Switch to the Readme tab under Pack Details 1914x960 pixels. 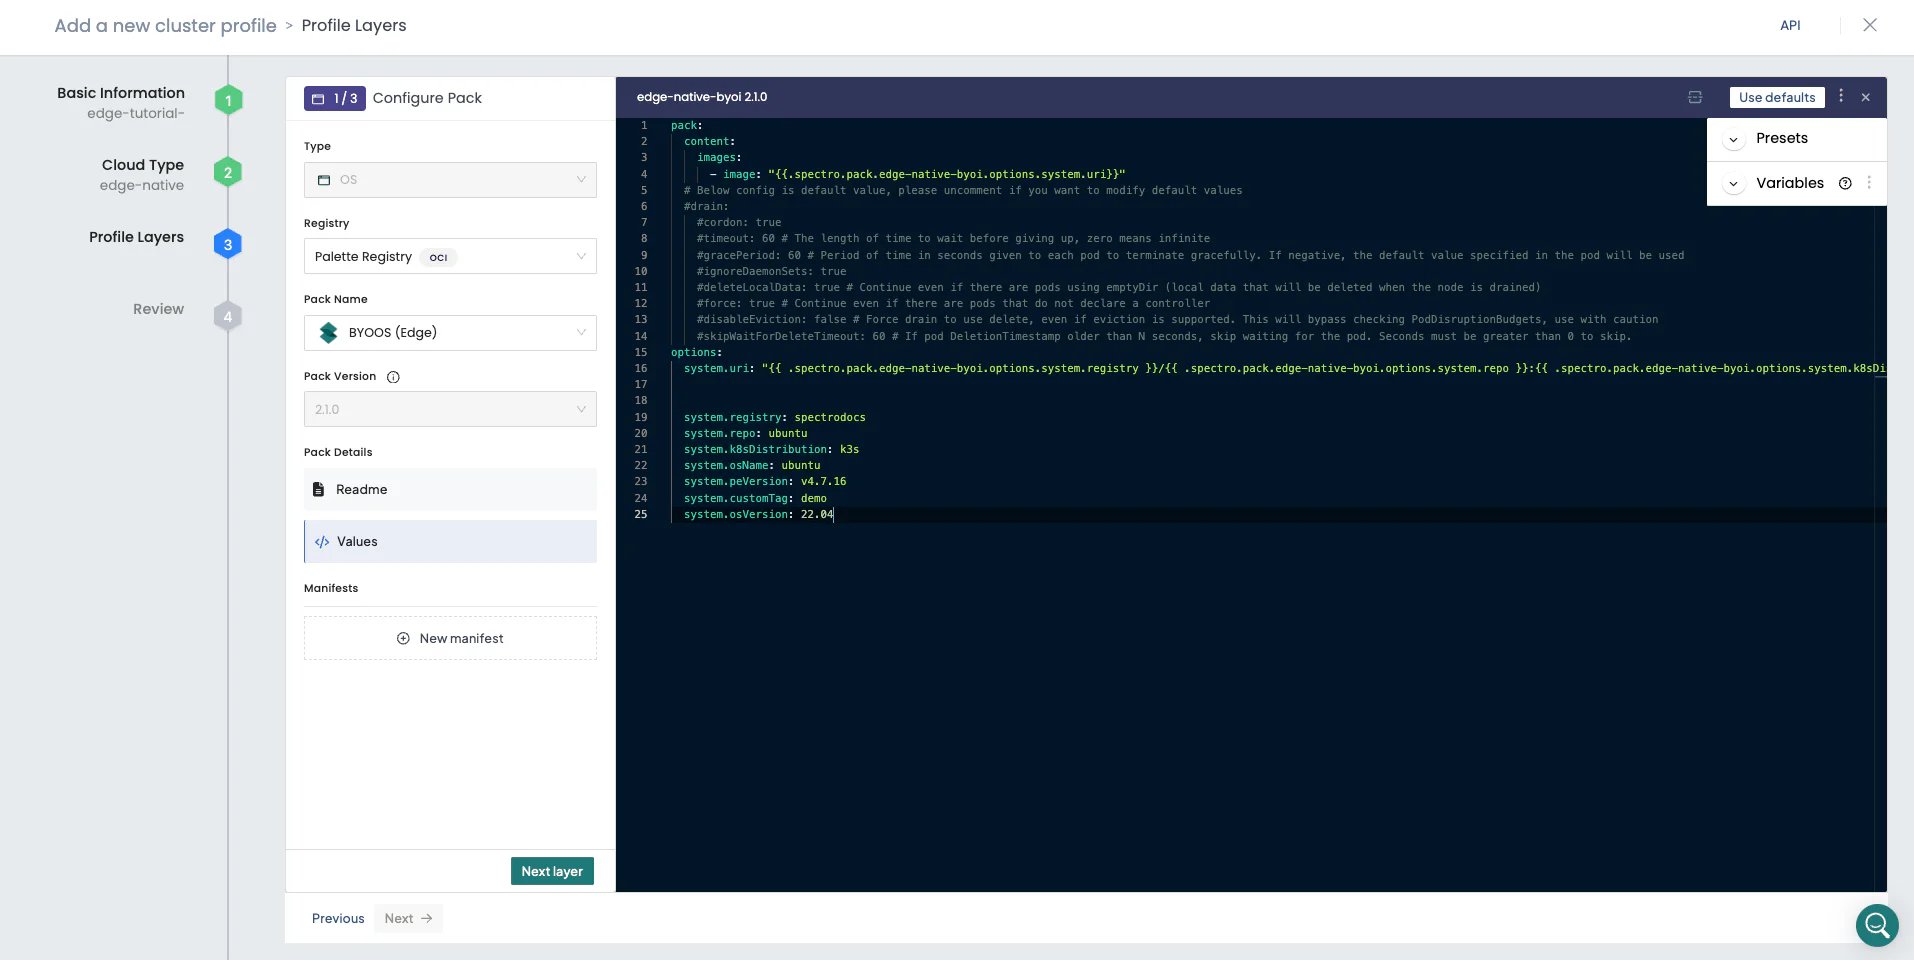[360, 489]
